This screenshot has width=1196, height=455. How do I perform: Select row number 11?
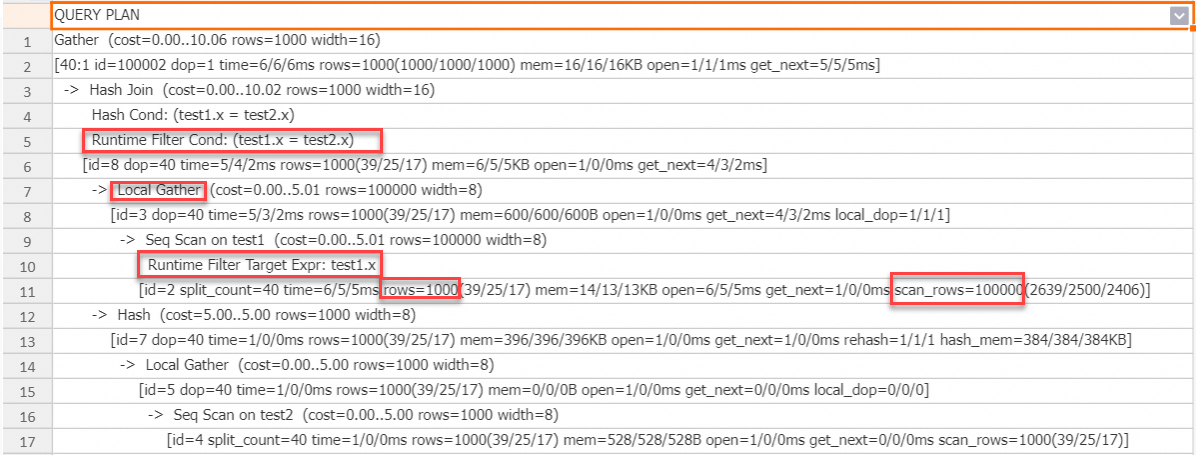(x=25, y=290)
